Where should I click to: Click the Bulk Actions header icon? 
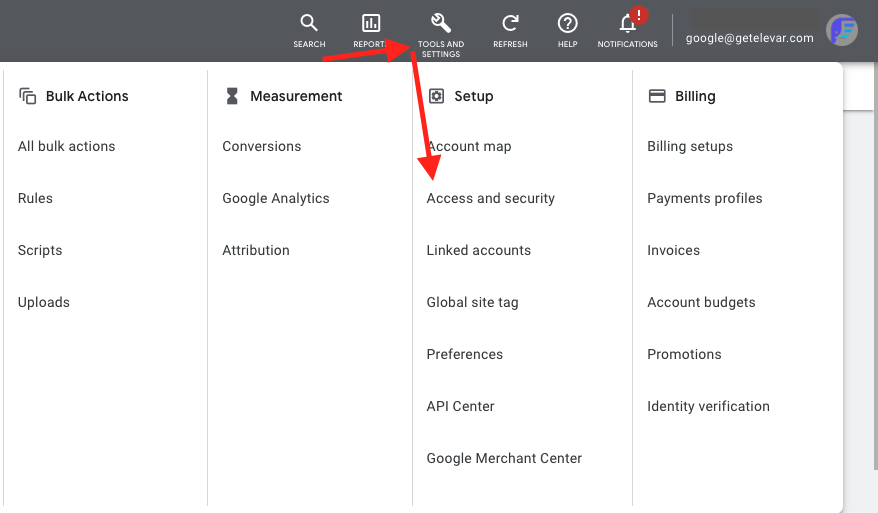[27, 96]
